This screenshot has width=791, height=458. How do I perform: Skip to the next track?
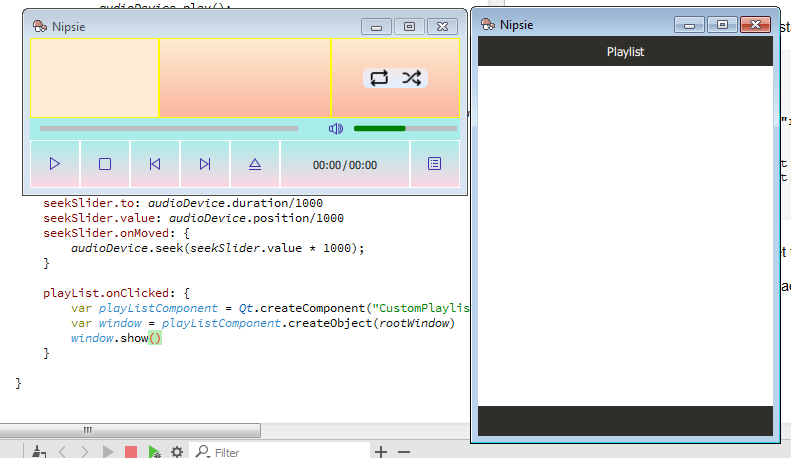(x=204, y=164)
